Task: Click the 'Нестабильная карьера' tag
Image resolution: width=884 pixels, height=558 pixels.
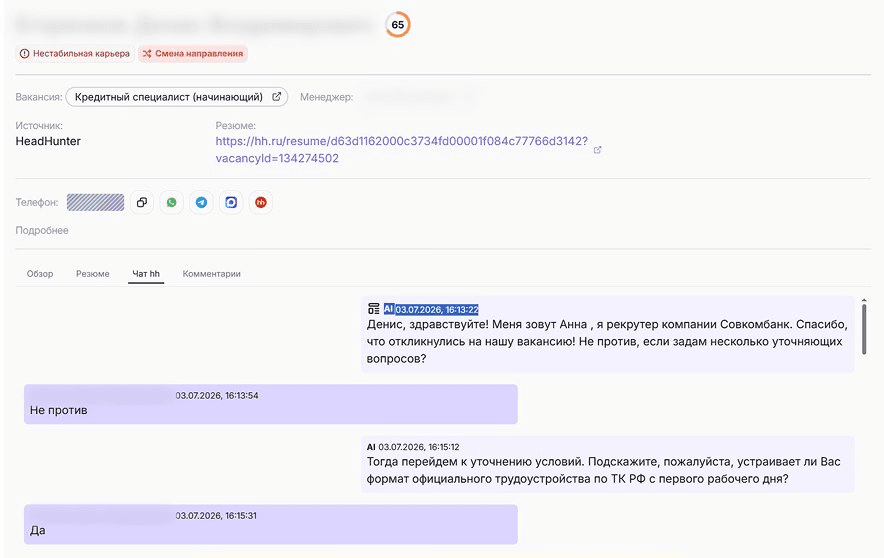Action: (75, 54)
